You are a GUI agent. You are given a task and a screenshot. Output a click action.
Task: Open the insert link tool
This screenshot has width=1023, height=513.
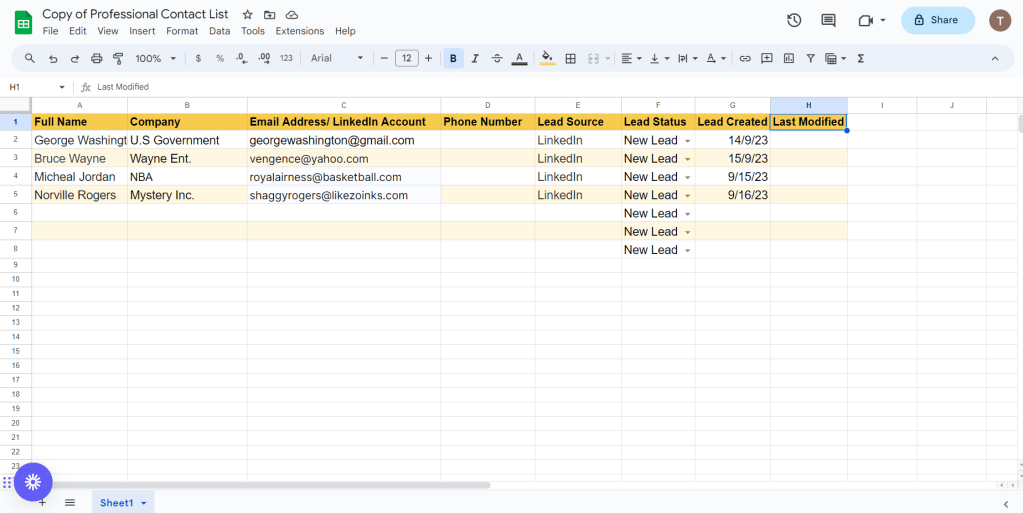[745, 59]
